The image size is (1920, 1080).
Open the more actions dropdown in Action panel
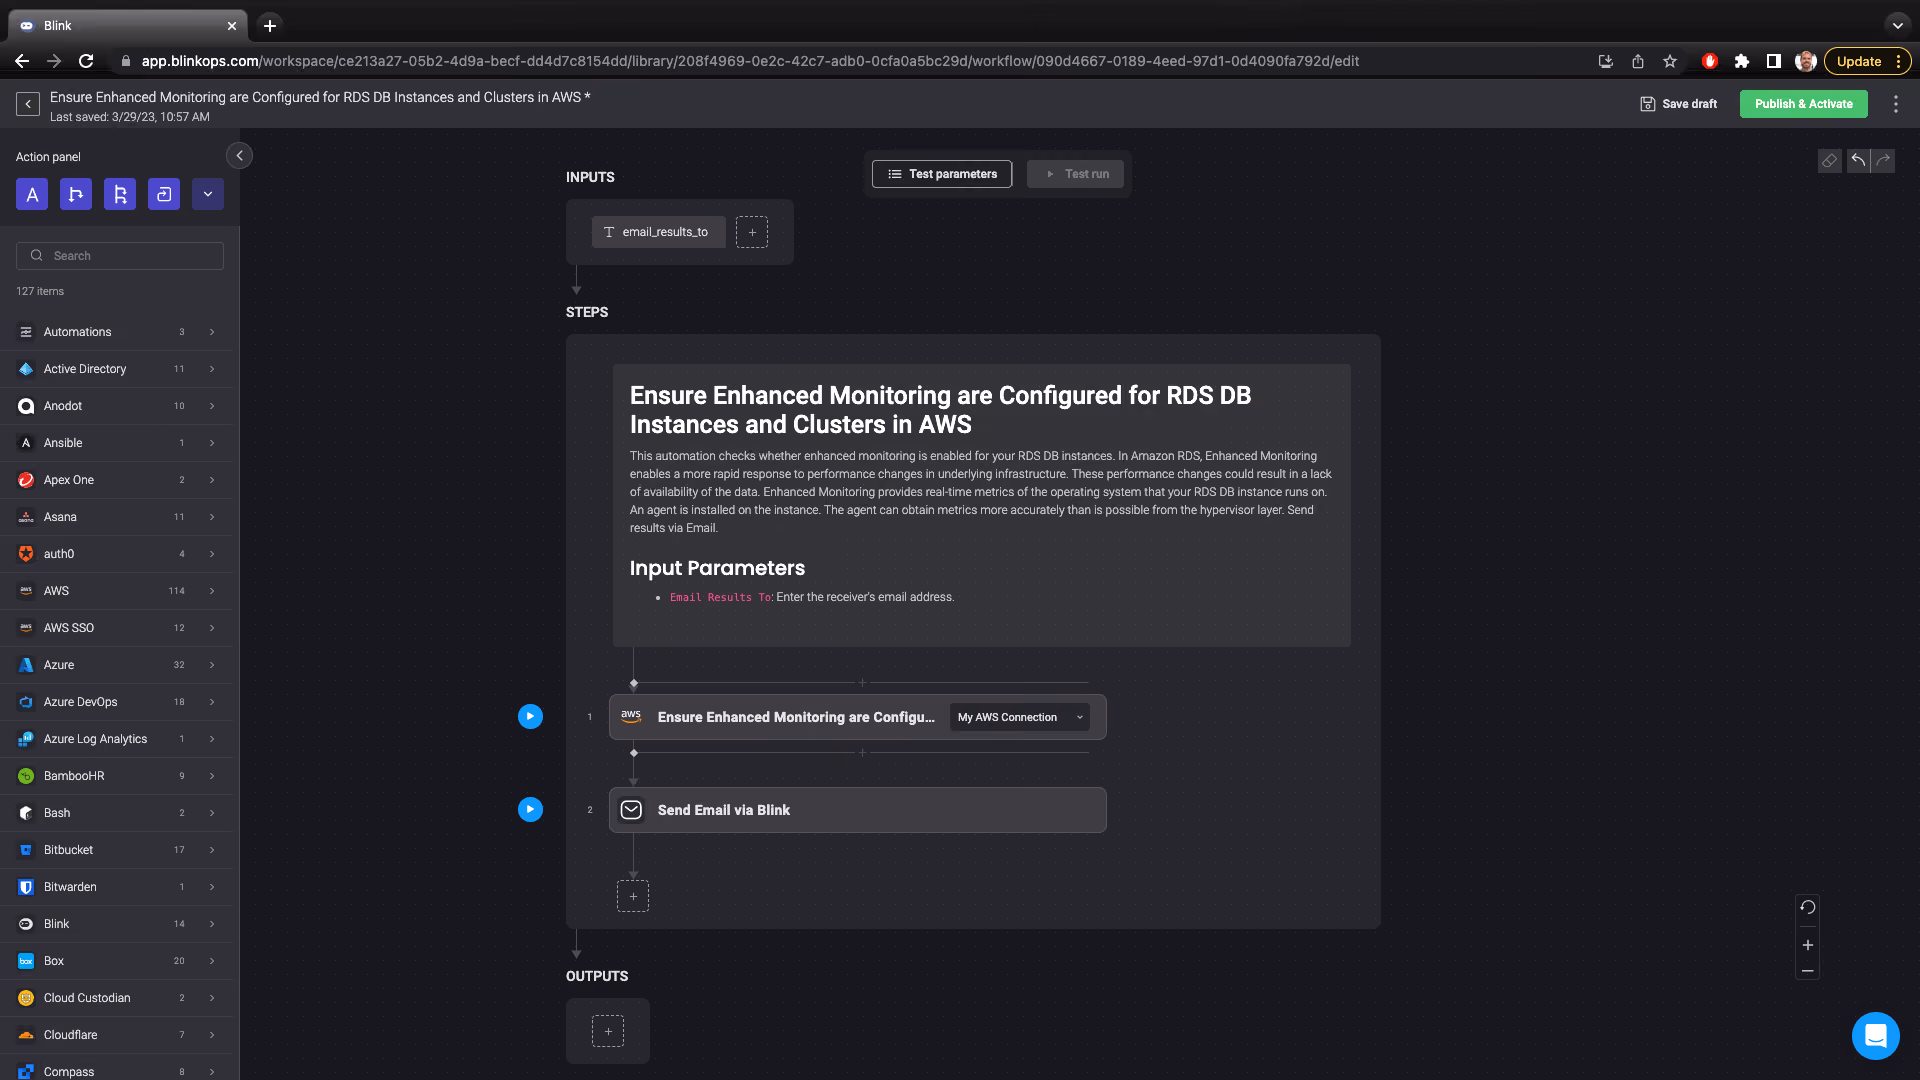pos(208,194)
